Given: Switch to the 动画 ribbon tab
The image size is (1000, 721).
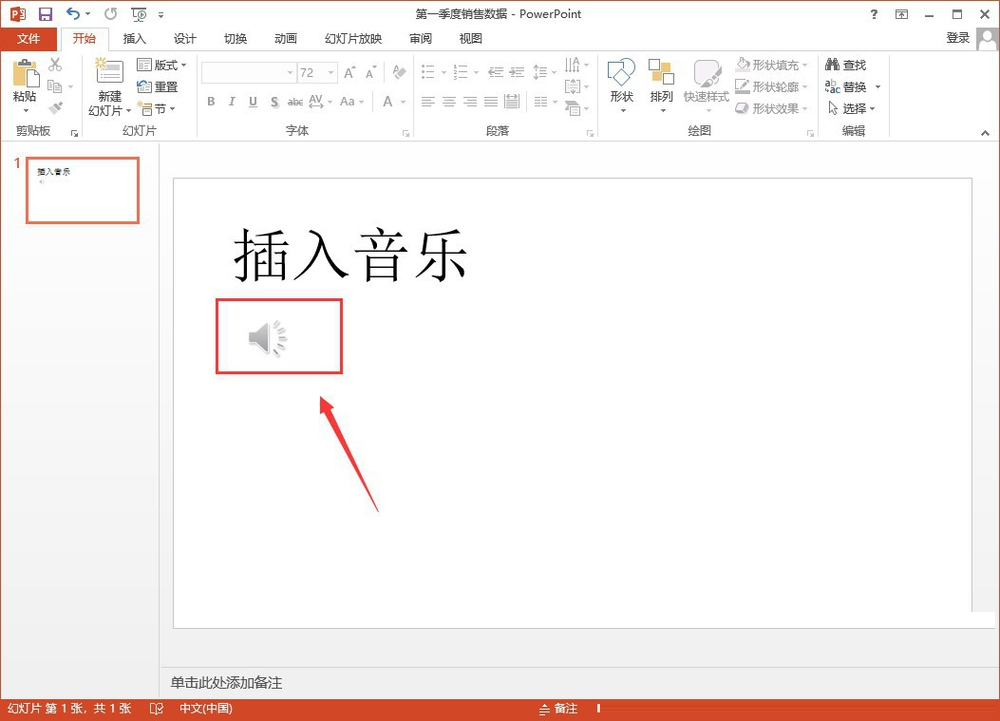Looking at the screenshot, I should coord(285,39).
